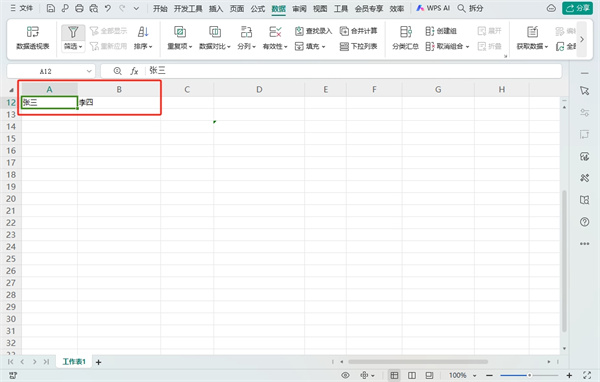Expand the zoom percentage dropdown arrow

click(x=474, y=375)
